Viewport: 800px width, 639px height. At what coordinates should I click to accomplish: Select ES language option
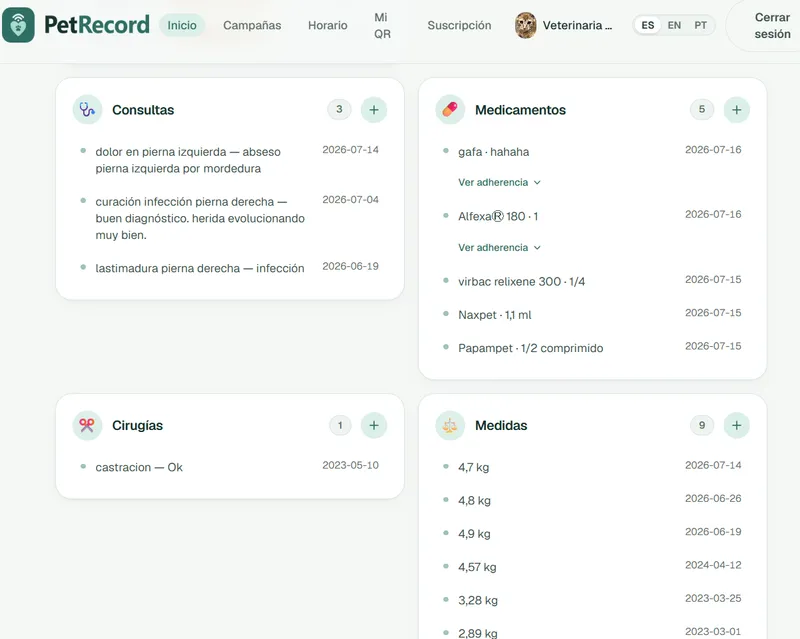point(647,25)
